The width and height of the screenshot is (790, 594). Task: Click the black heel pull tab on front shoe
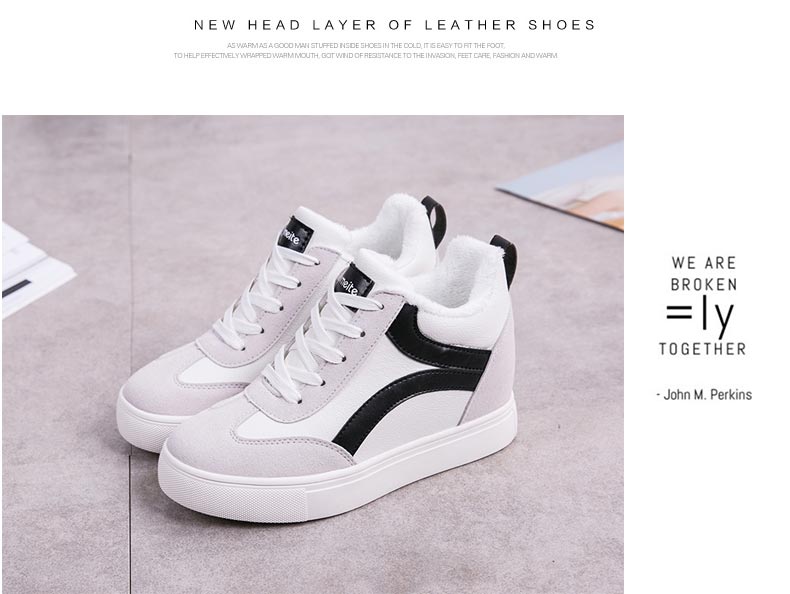[x=505, y=259]
